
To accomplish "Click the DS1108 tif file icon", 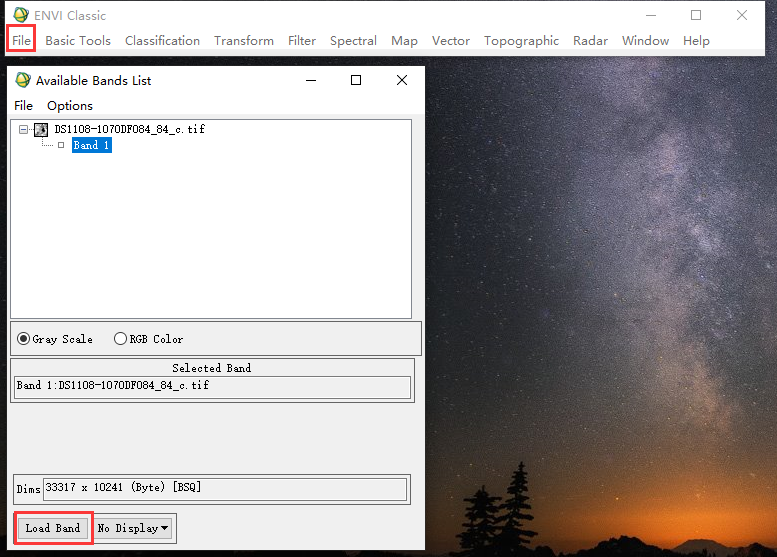I will tap(41, 130).
